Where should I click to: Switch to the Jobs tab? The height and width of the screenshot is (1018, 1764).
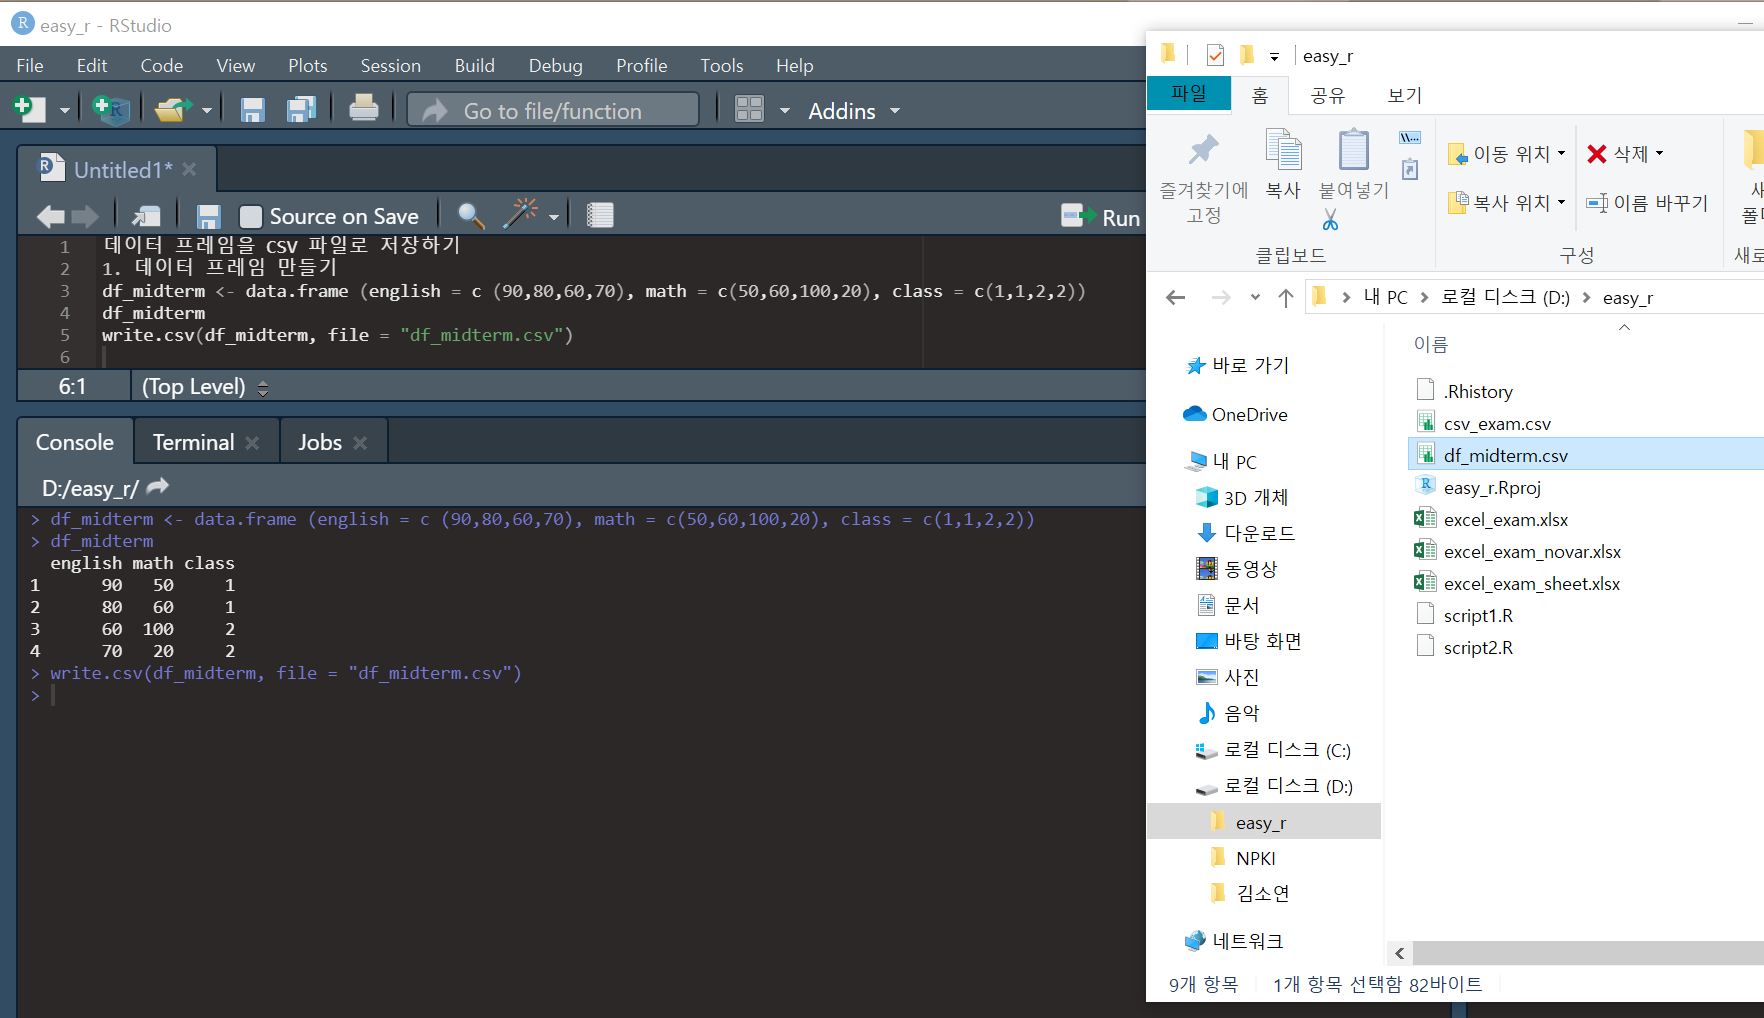click(x=320, y=442)
